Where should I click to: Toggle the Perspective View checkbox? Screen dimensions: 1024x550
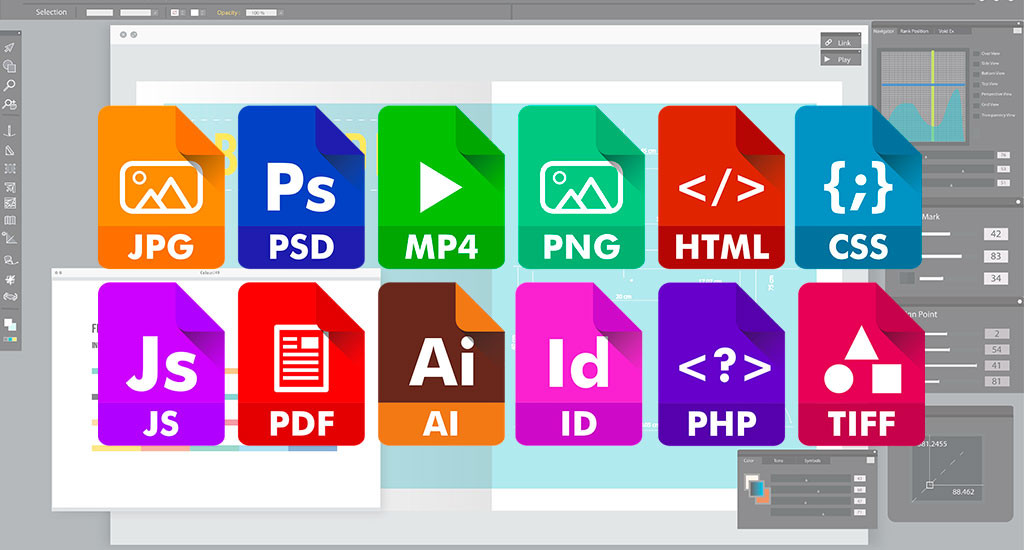[x=976, y=95]
